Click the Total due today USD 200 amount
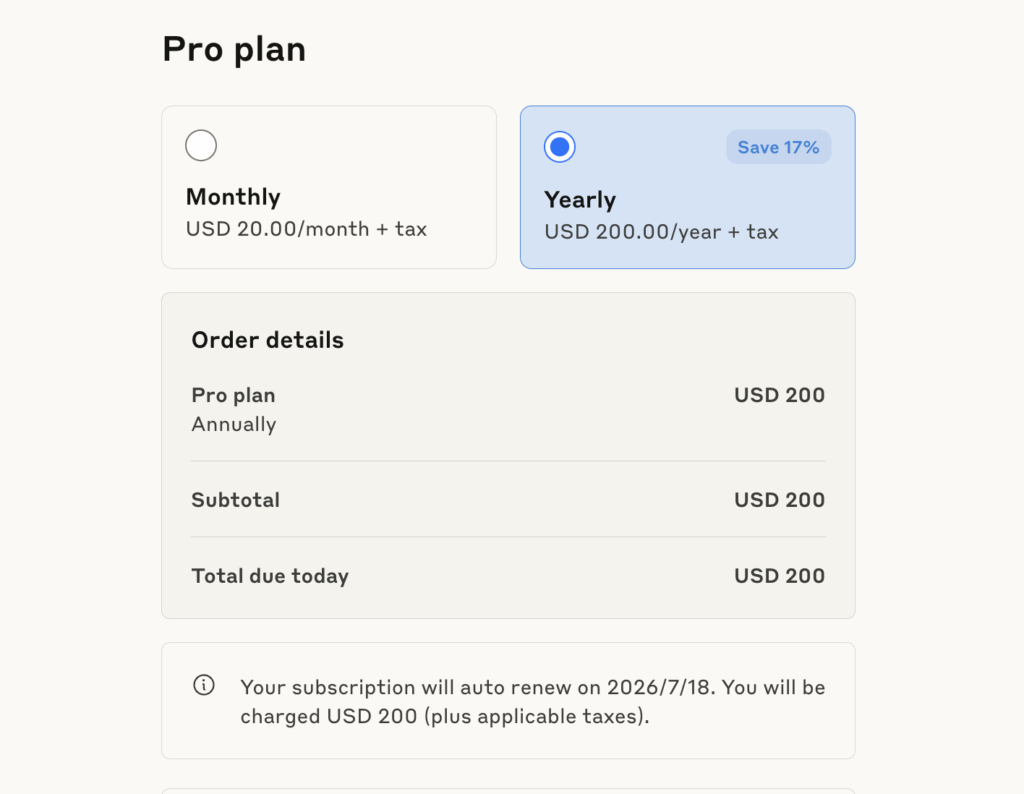 [x=779, y=576]
